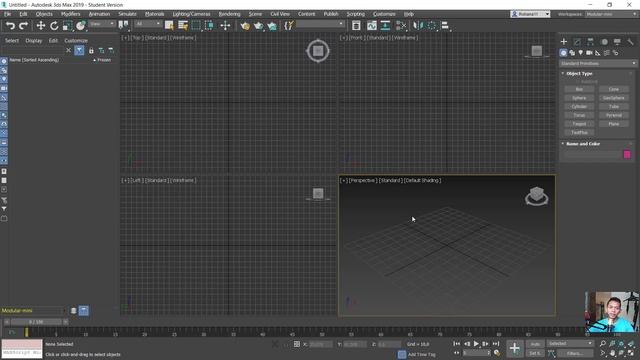Click the Mirror tool icon
The image size is (640, 360).
(418, 26)
